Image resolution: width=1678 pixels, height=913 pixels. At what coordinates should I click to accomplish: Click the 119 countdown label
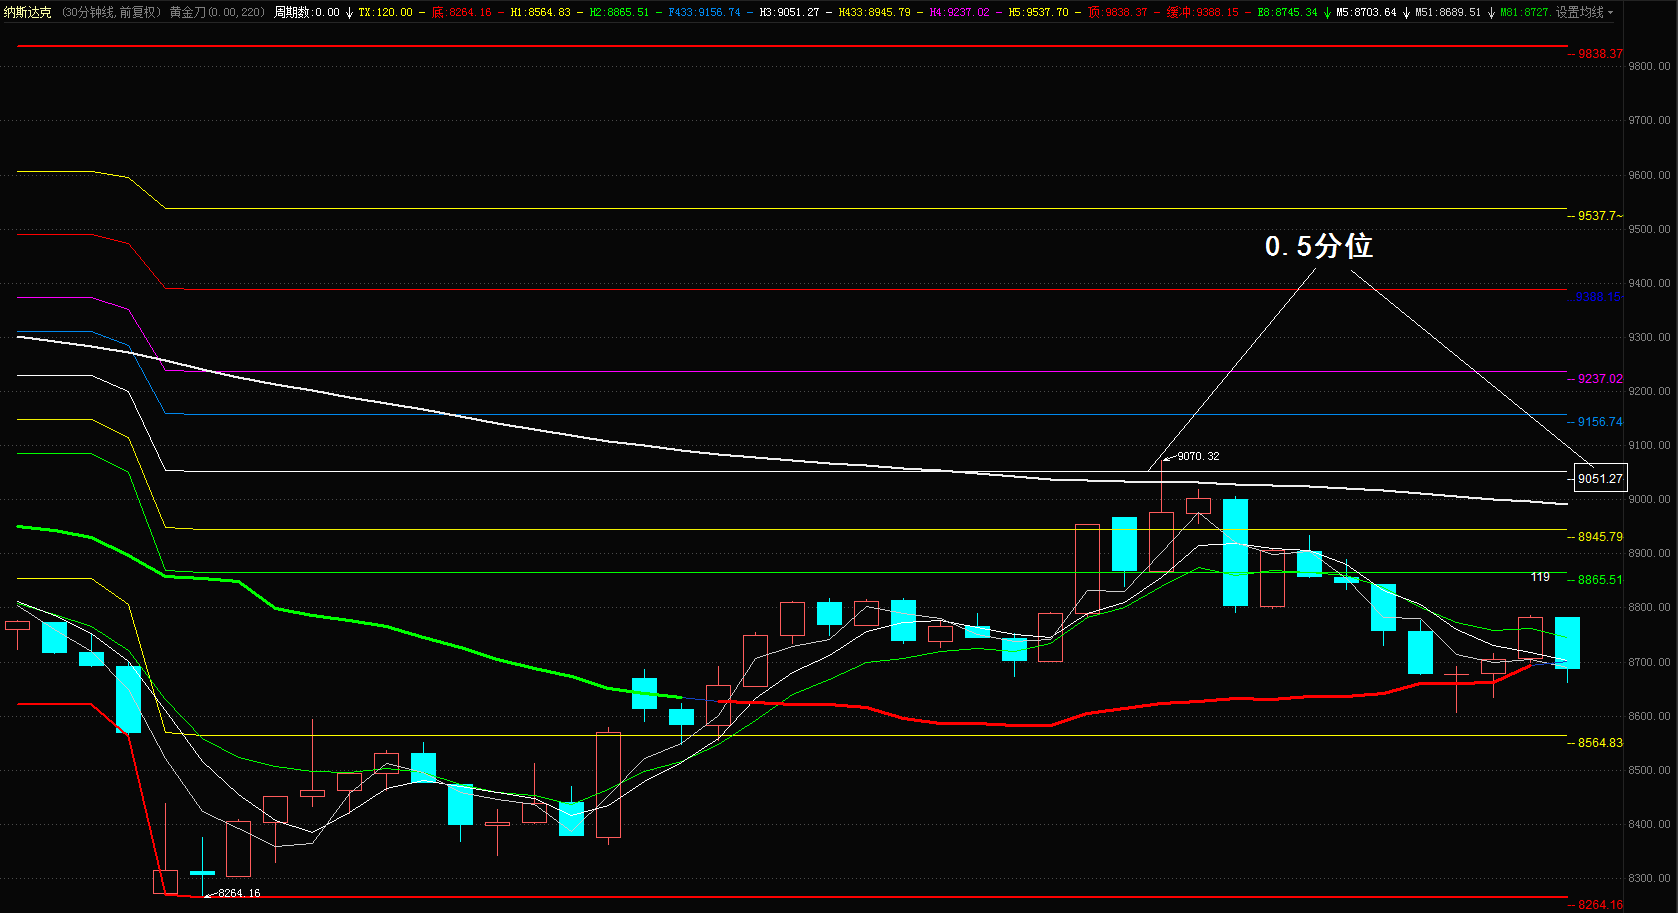(1540, 577)
